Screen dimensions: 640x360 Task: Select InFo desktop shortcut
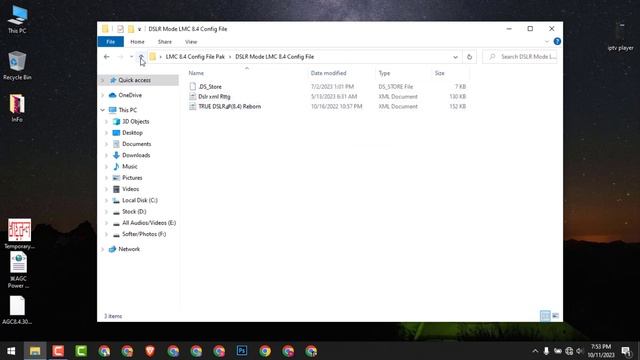[17, 108]
